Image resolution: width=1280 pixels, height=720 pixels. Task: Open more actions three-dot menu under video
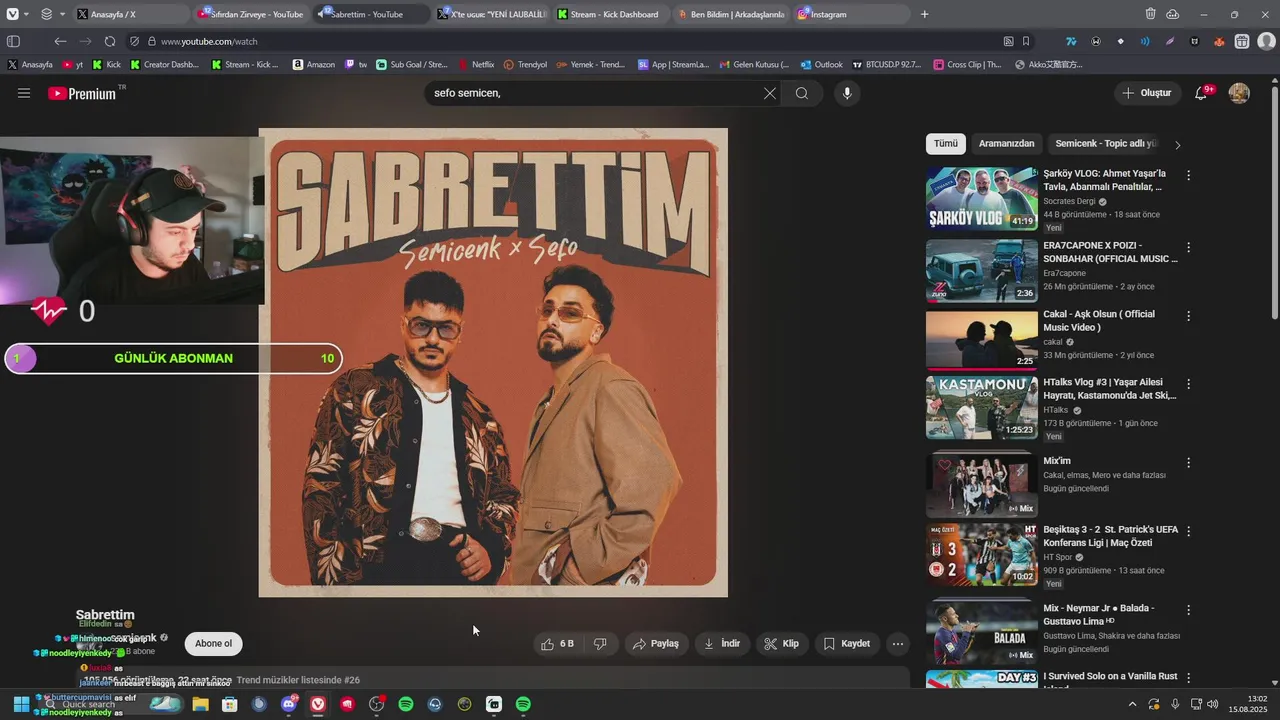tap(898, 644)
